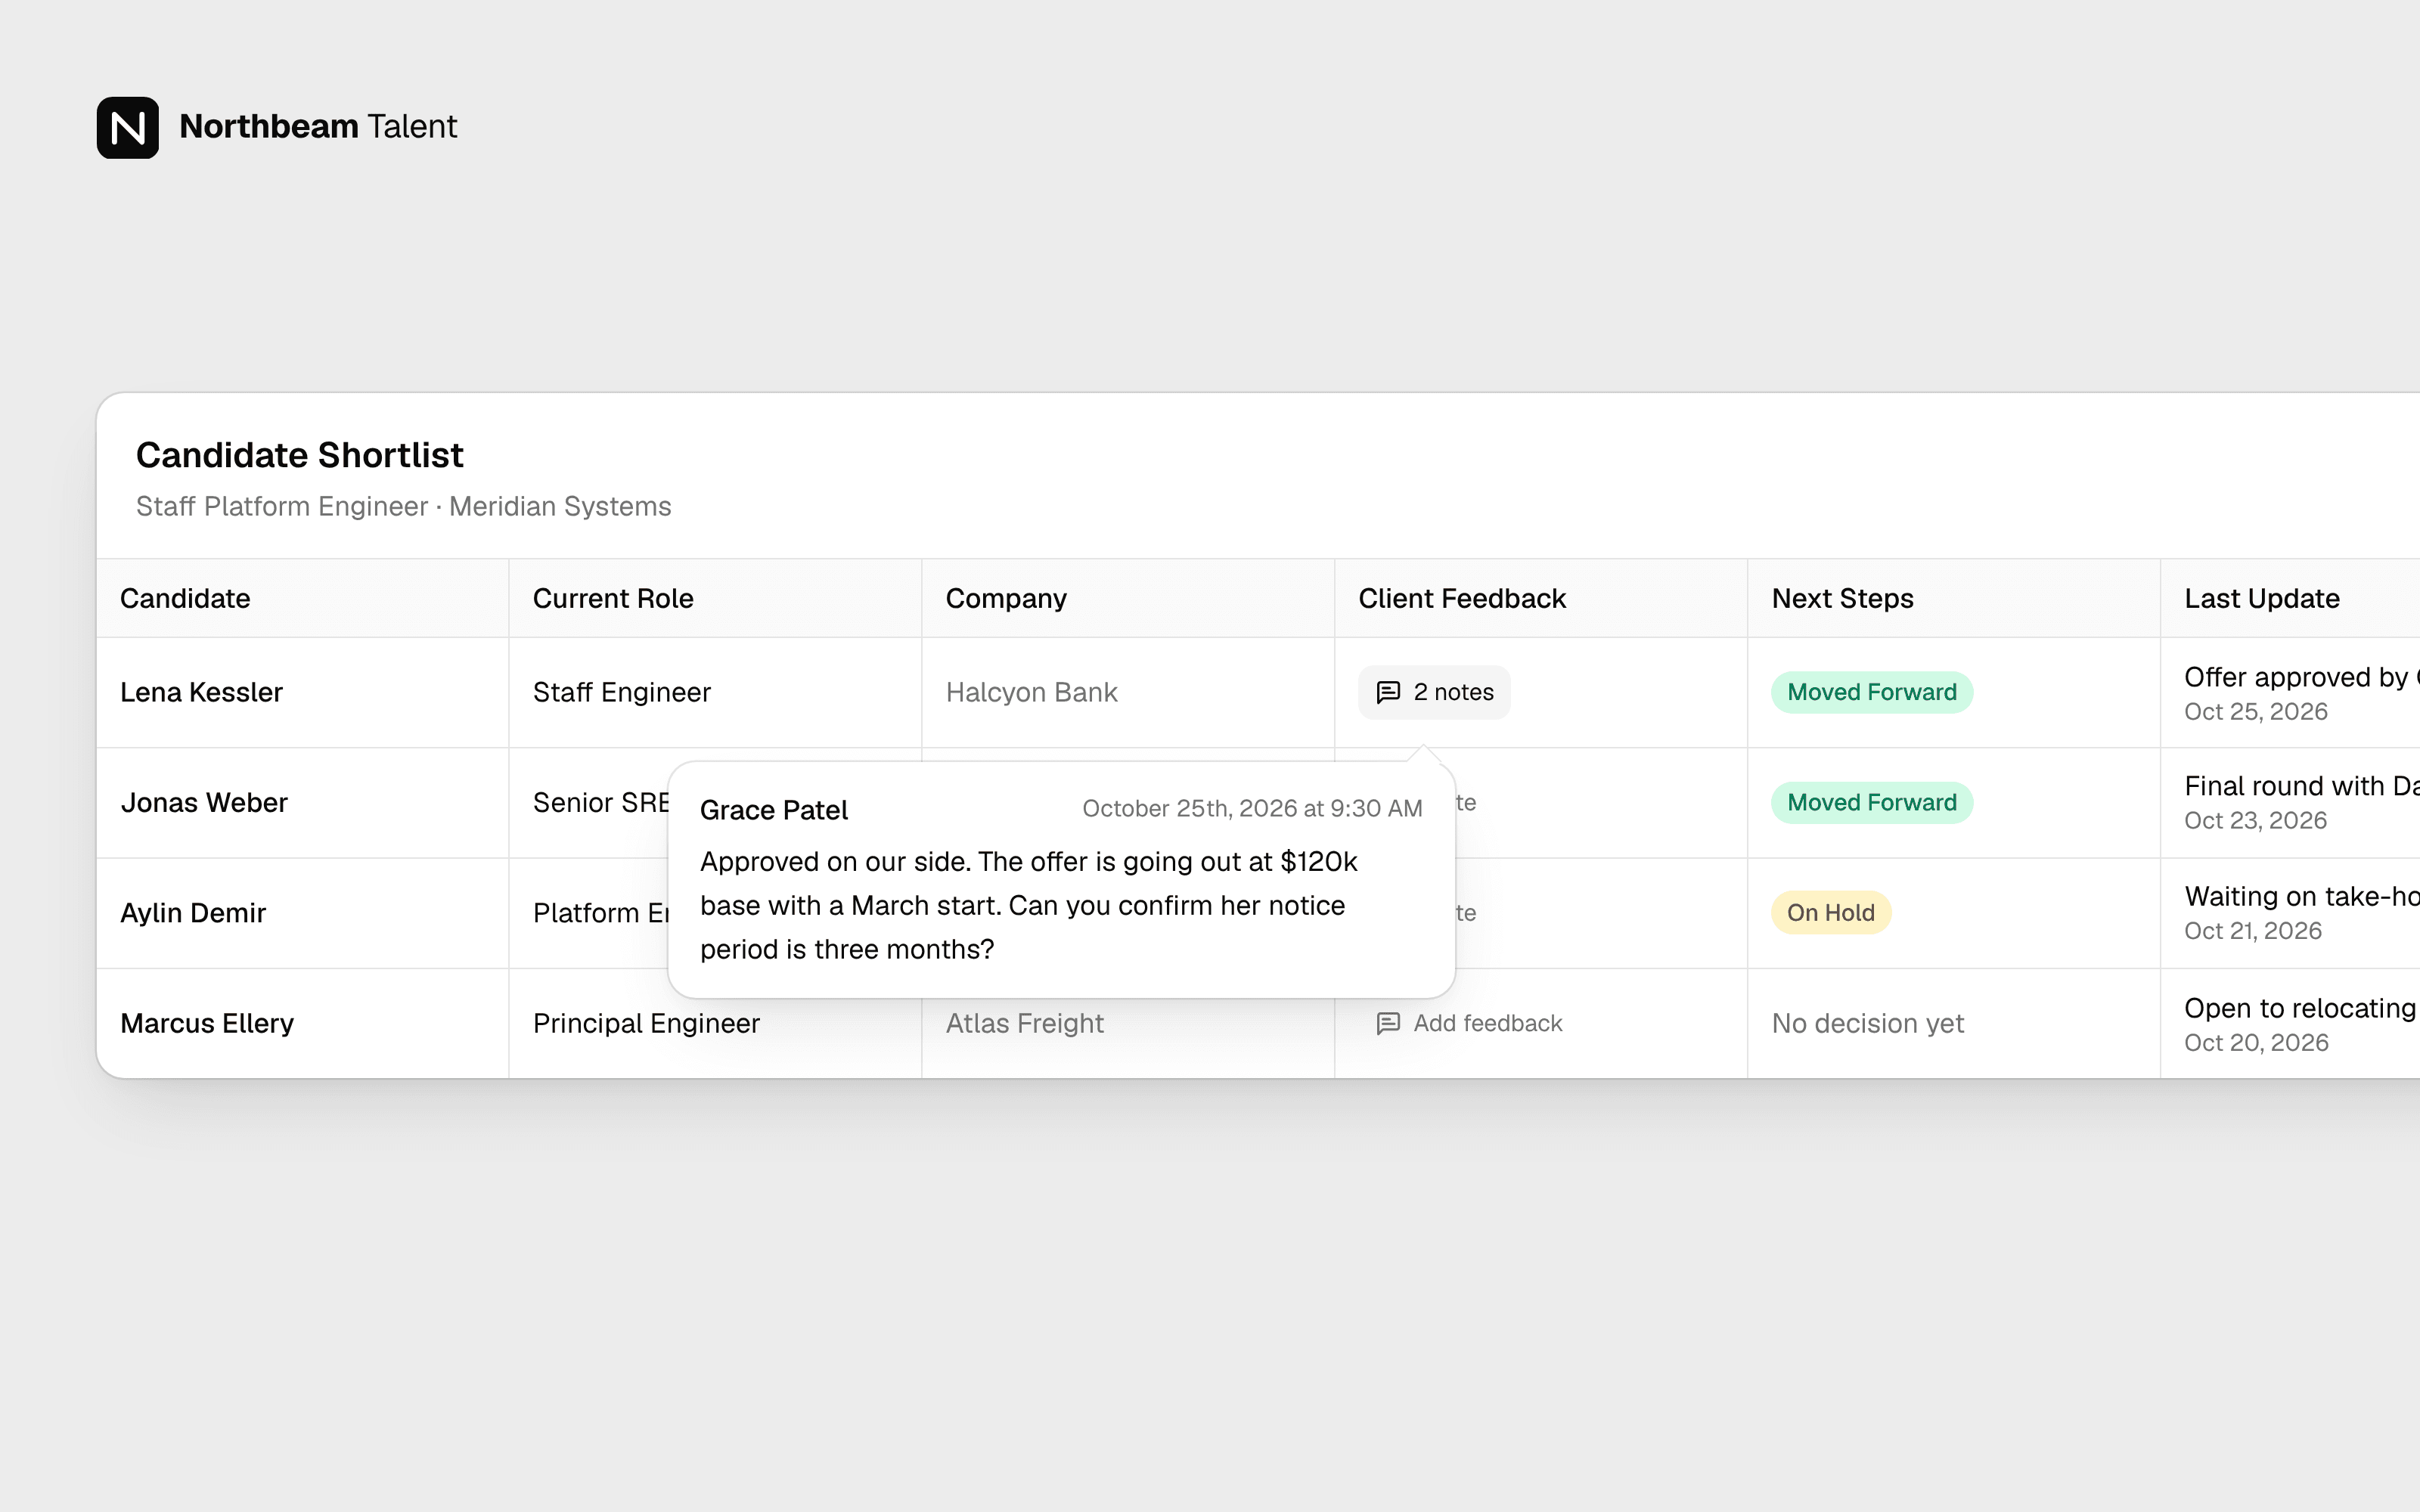Click Moved Forward badge for Jonas Weber
Image resolution: width=2420 pixels, height=1512 pixels.
pyautogui.click(x=1871, y=802)
